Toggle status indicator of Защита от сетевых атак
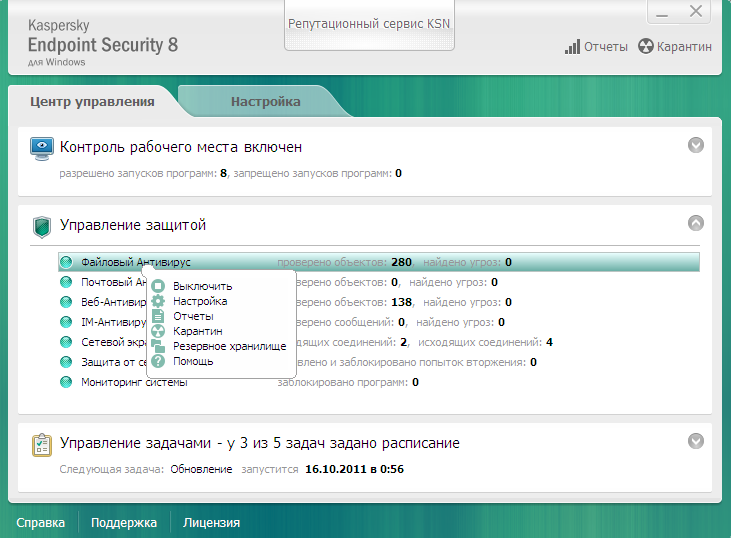 pos(66,362)
